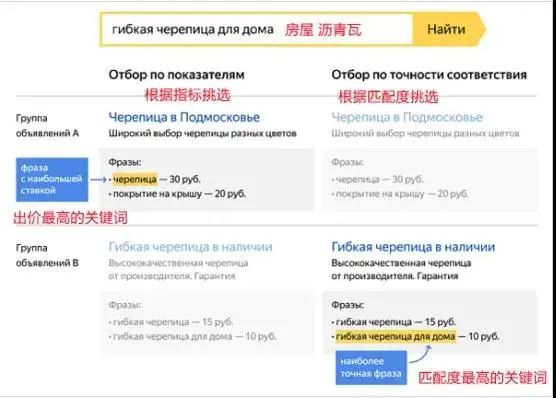Select покрытие на крышу — 20 руб. phrase
556x398 pixels.
(177, 194)
